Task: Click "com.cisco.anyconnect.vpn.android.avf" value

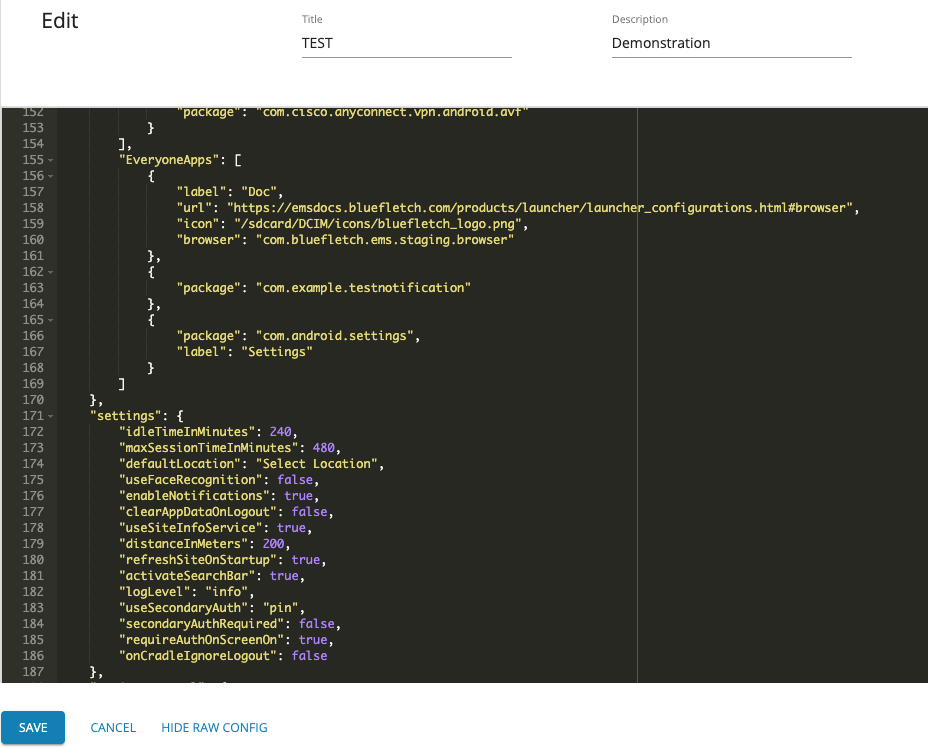Action: click(392, 112)
